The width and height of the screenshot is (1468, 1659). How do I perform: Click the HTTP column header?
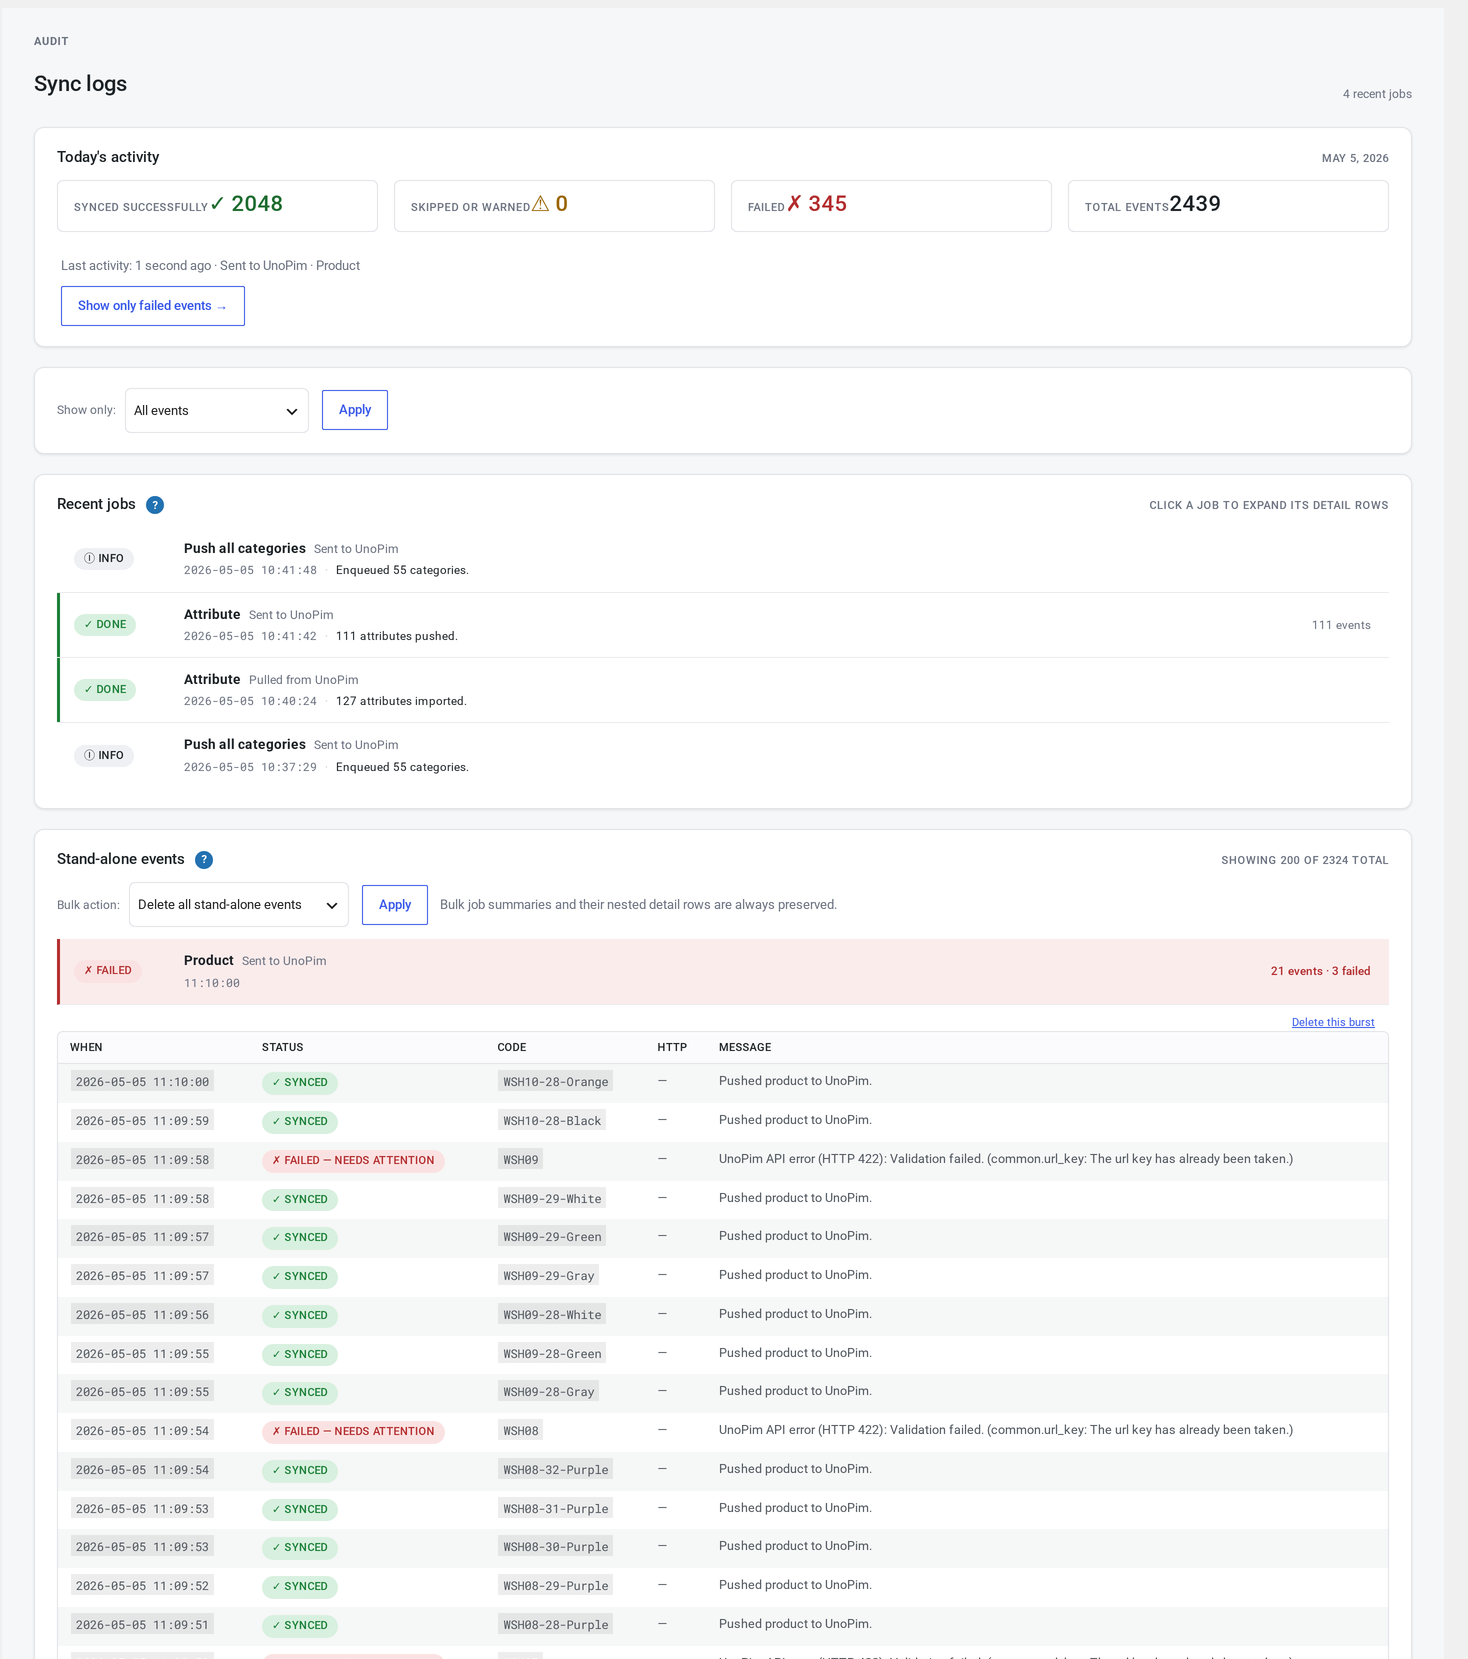tap(672, 1047)
